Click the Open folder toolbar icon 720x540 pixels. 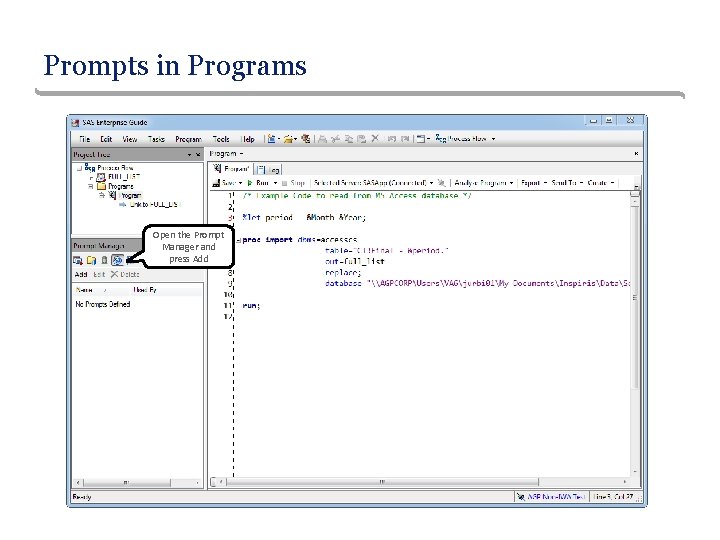pos(288,139)
